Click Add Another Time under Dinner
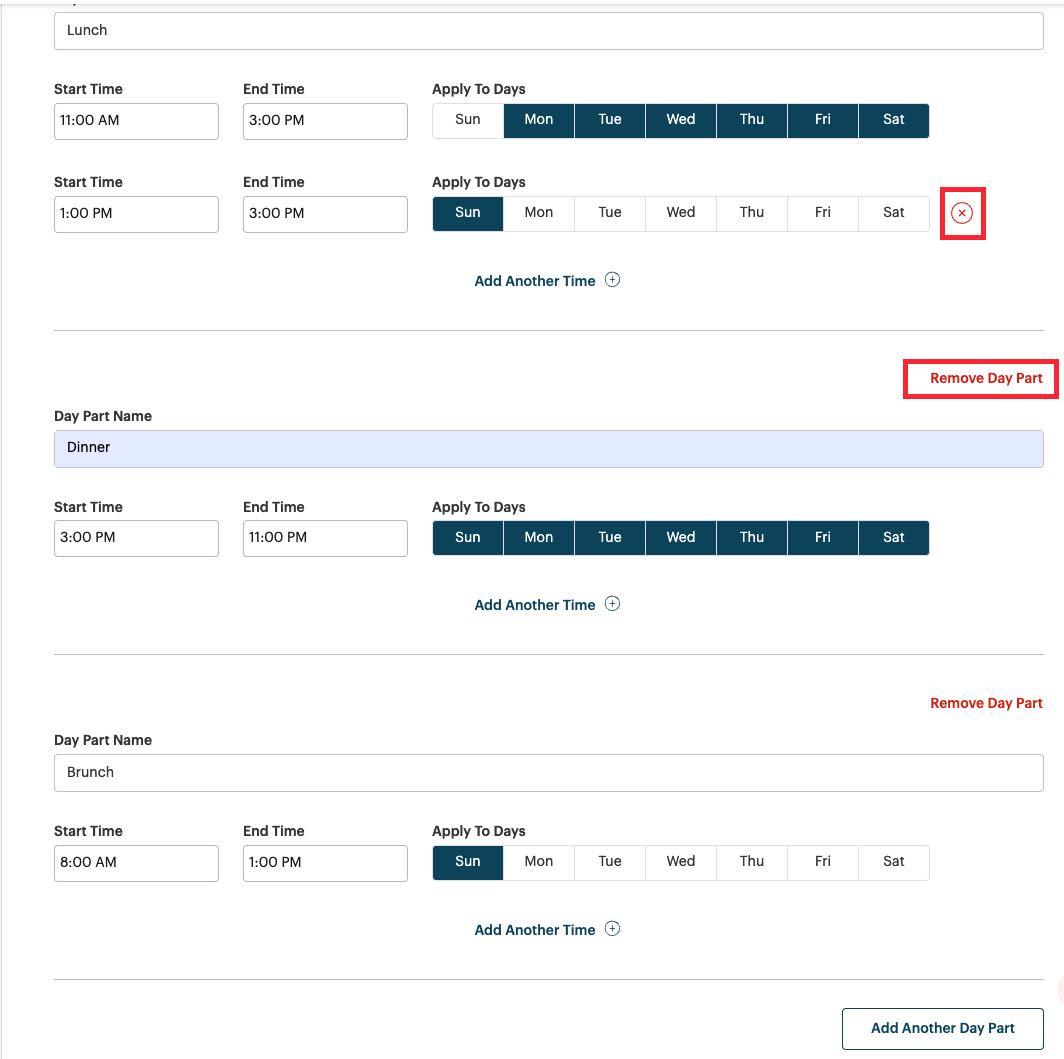This screenshot has width=1064, height=1059. pos(535,604)
